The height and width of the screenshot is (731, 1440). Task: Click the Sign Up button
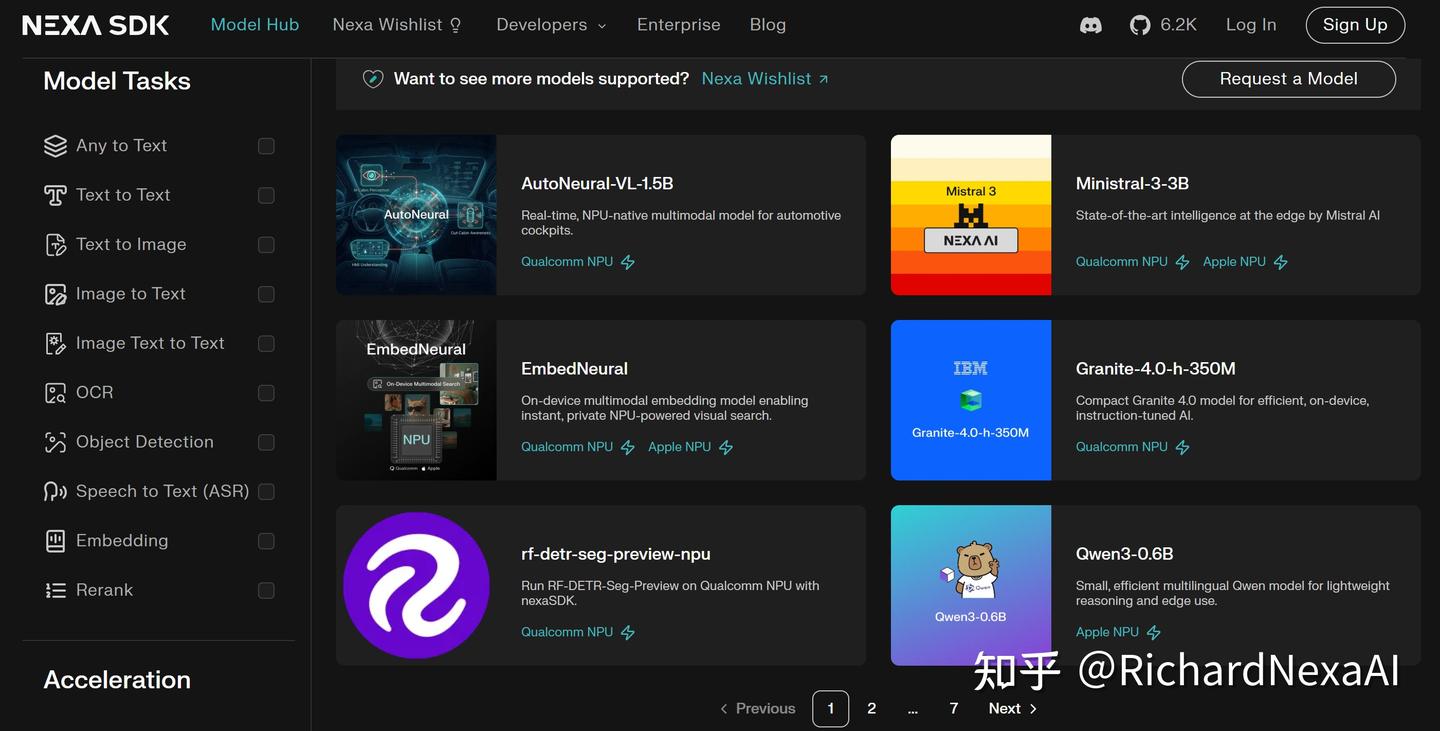(x=1355, y=25)
